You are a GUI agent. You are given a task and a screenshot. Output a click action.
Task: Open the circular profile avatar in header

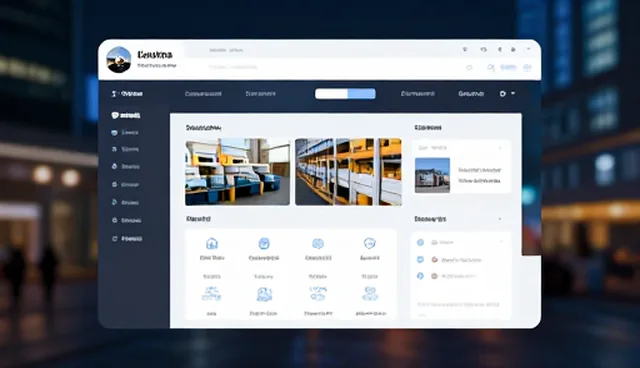pyautogui.click(x=119, y=60)
